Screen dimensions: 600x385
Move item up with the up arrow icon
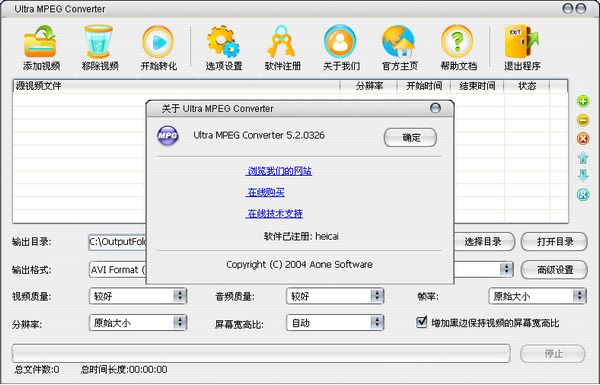tap(583, 158)
